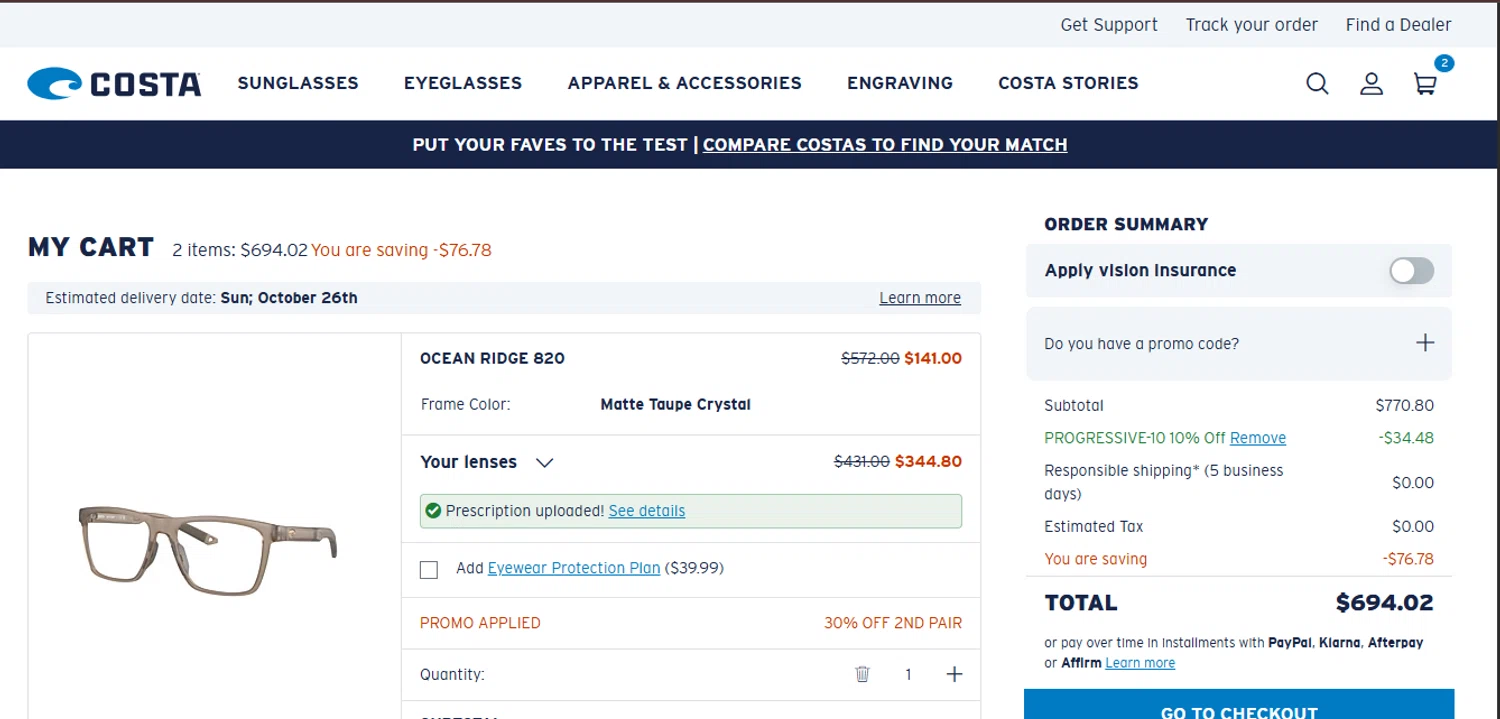Open Sunglasses menu
Screen dimensions: 1500x719
coord(298,83)
